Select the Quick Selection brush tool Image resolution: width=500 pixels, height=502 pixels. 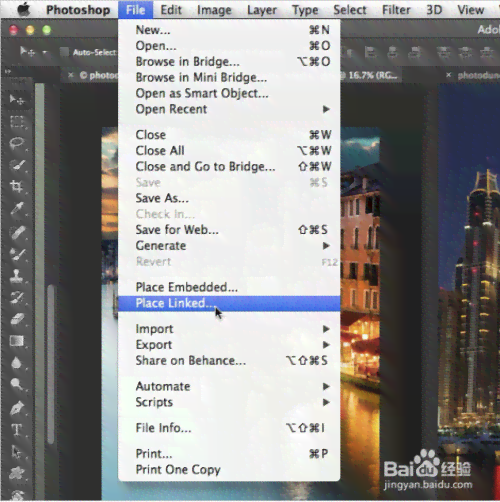(17, 165)
